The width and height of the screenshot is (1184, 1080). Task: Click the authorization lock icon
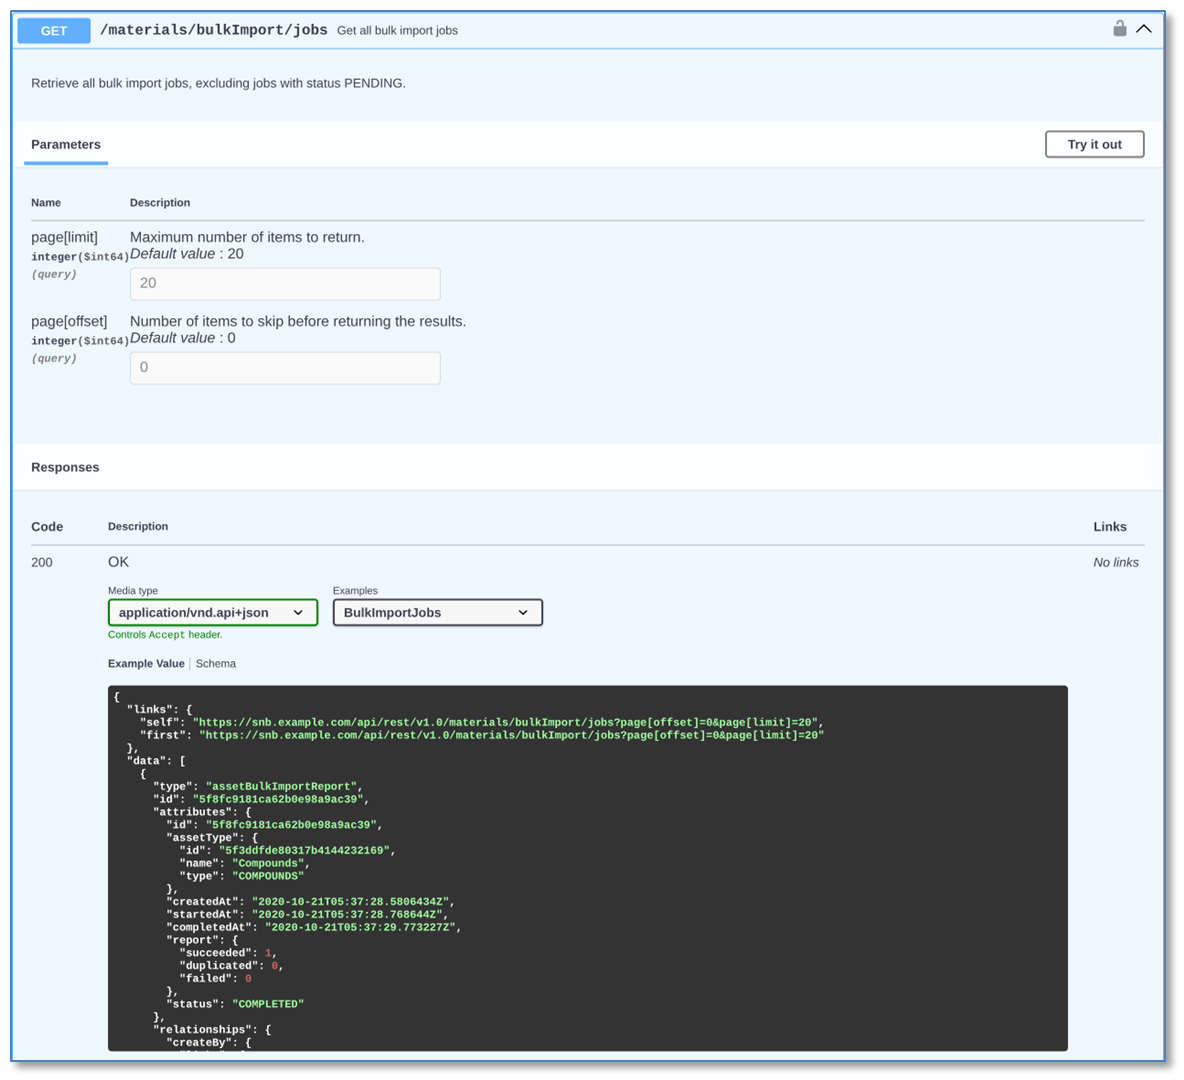point(1119,29)
